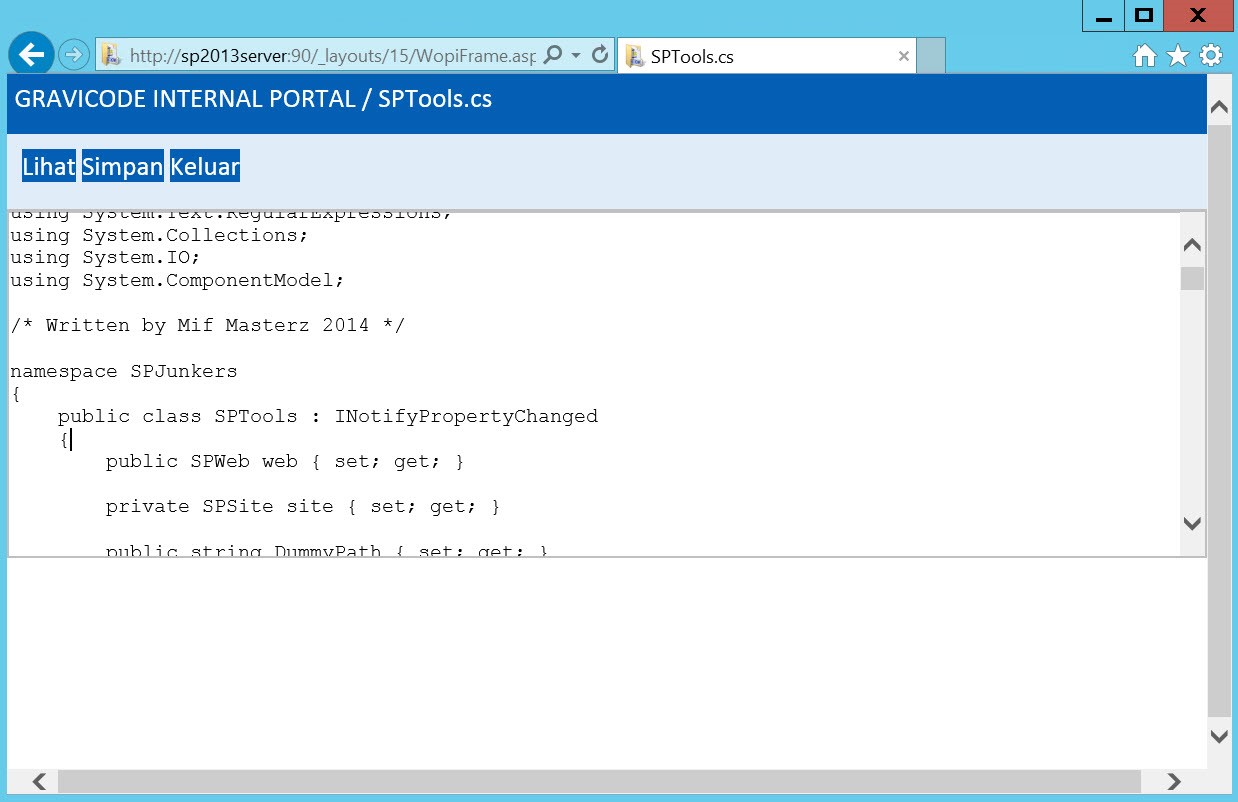Image resolution: width=1238 pixels, height=802 pixels.
Task: Click the line with namespace SPJunkers in editor
Action: coord(124,371)
